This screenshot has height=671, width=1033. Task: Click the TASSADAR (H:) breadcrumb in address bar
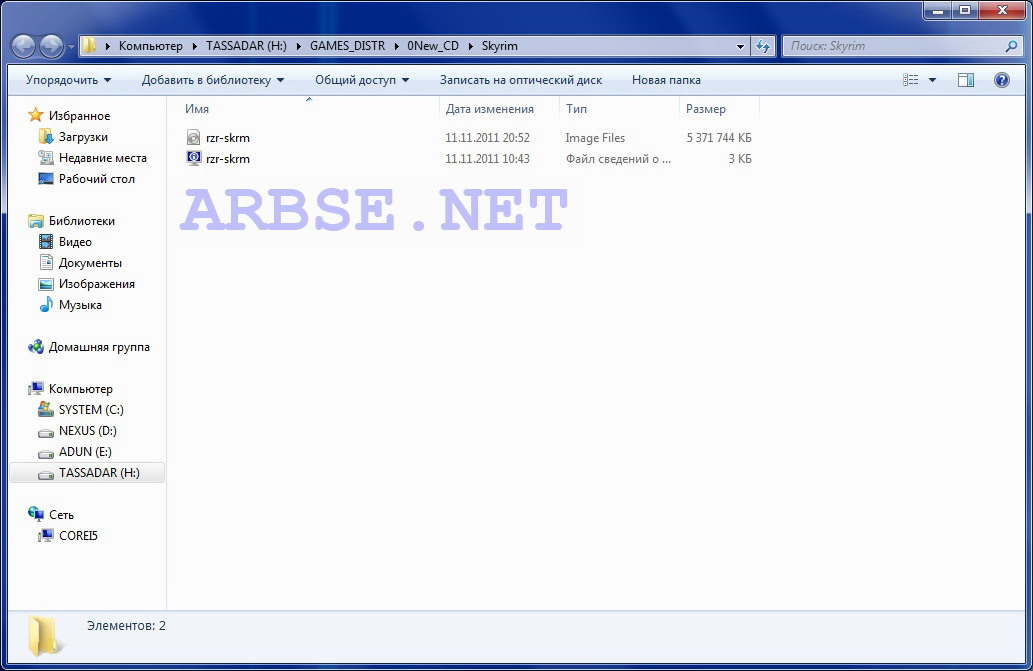click(246, 46)
